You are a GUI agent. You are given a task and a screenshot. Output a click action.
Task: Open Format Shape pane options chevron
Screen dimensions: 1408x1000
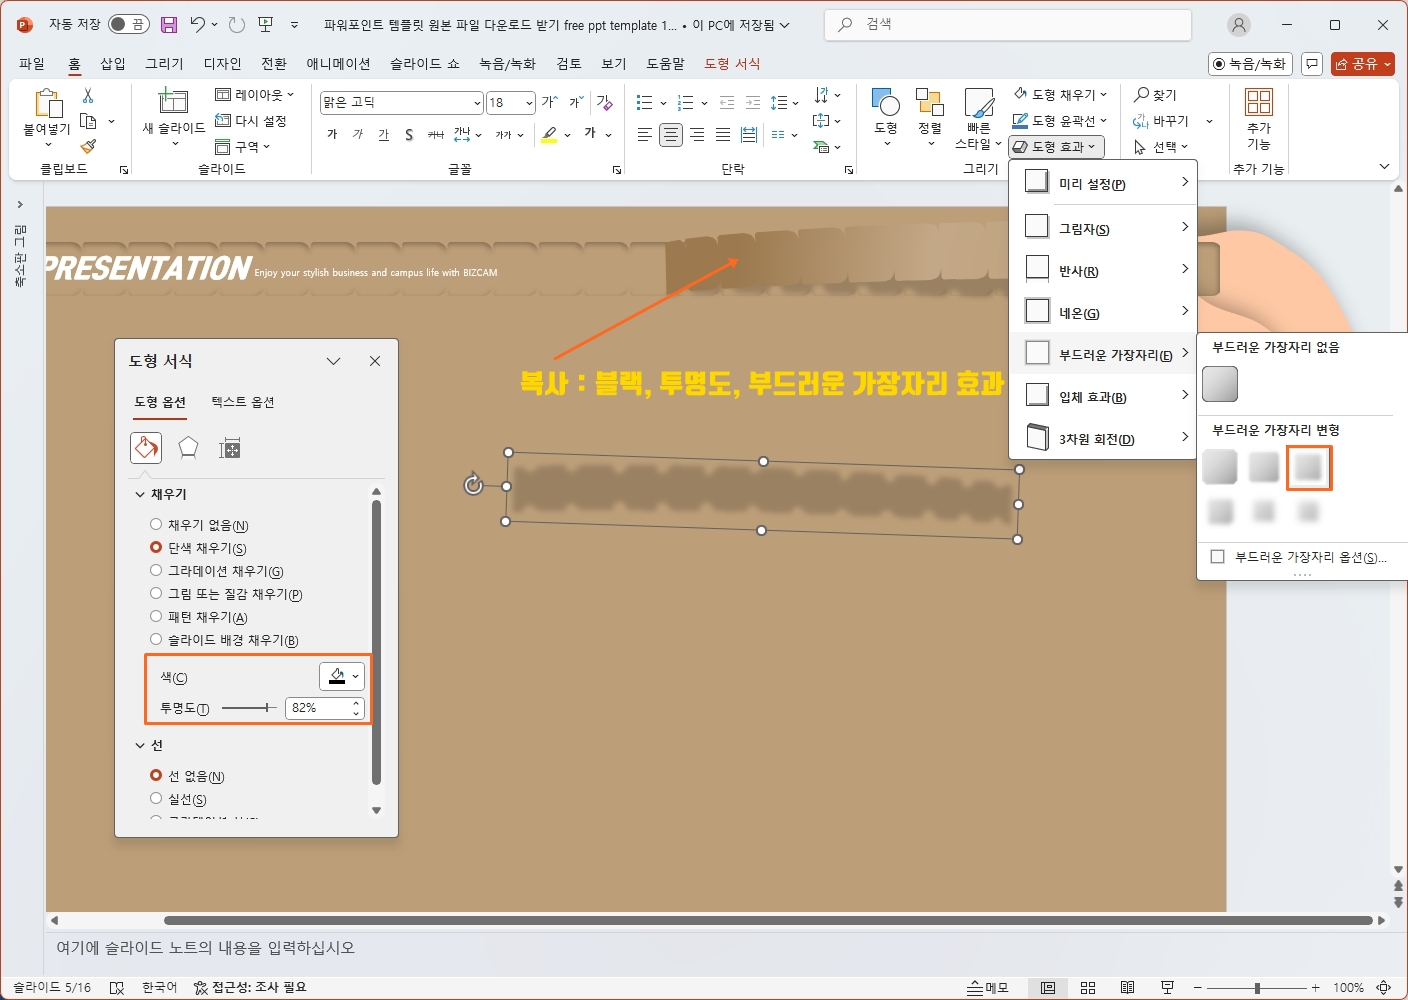[x=334, y=361]
